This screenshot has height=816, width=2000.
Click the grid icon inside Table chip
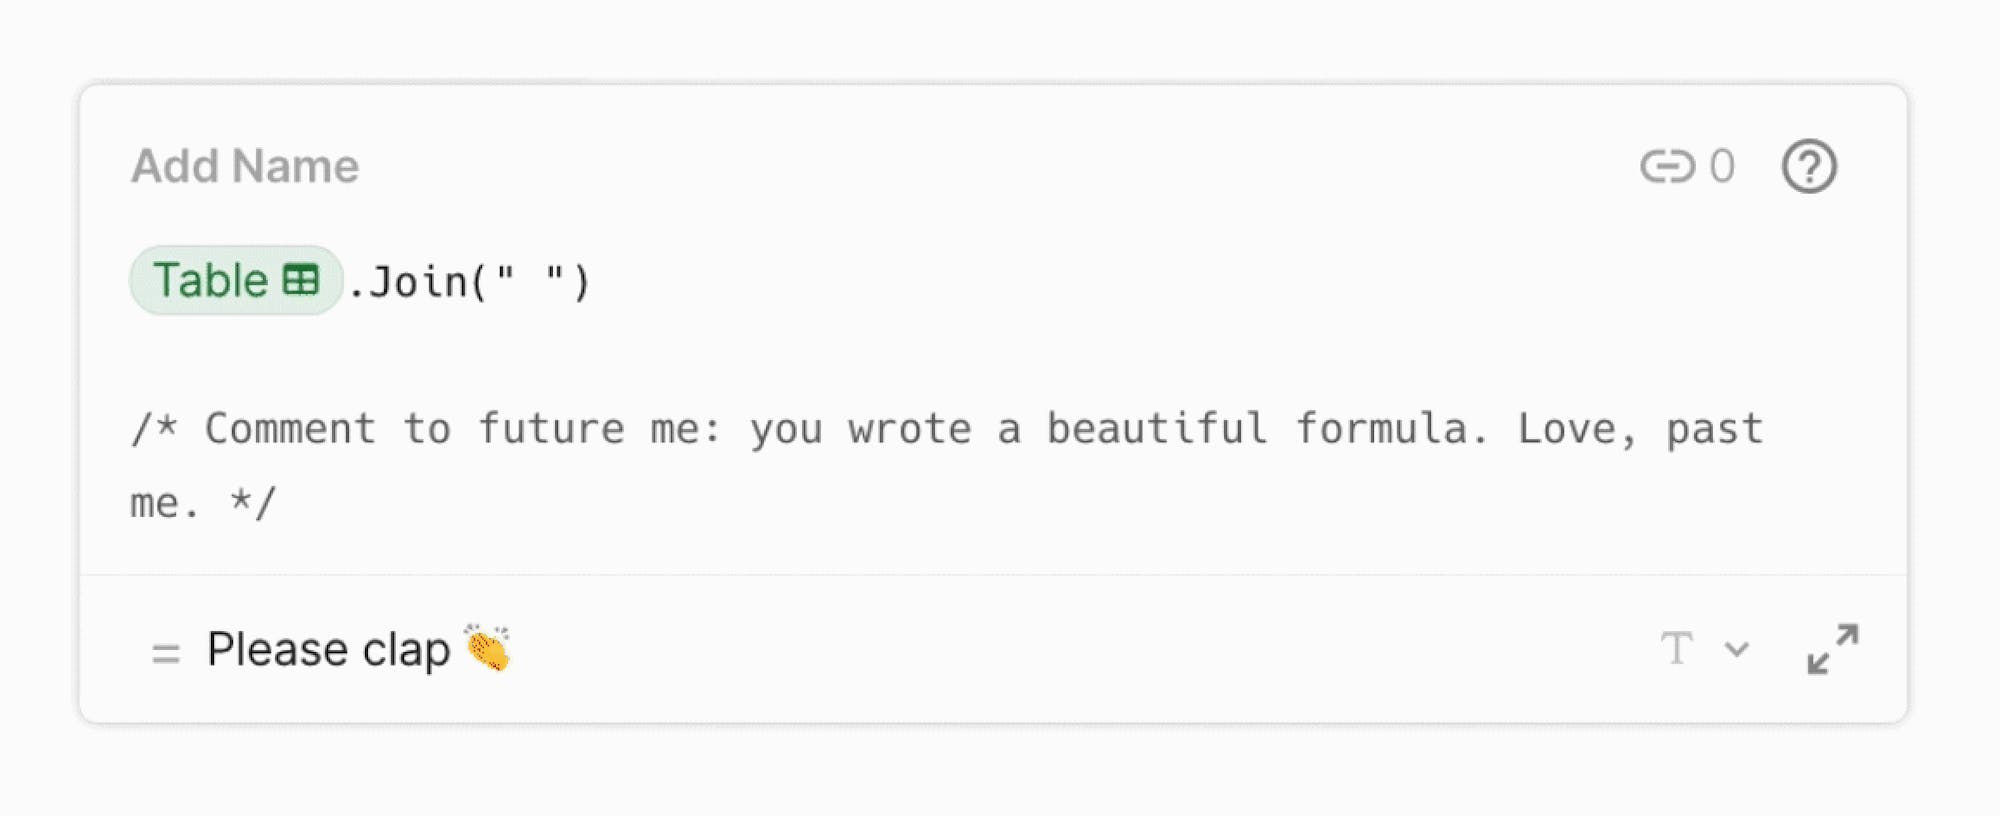300,280
